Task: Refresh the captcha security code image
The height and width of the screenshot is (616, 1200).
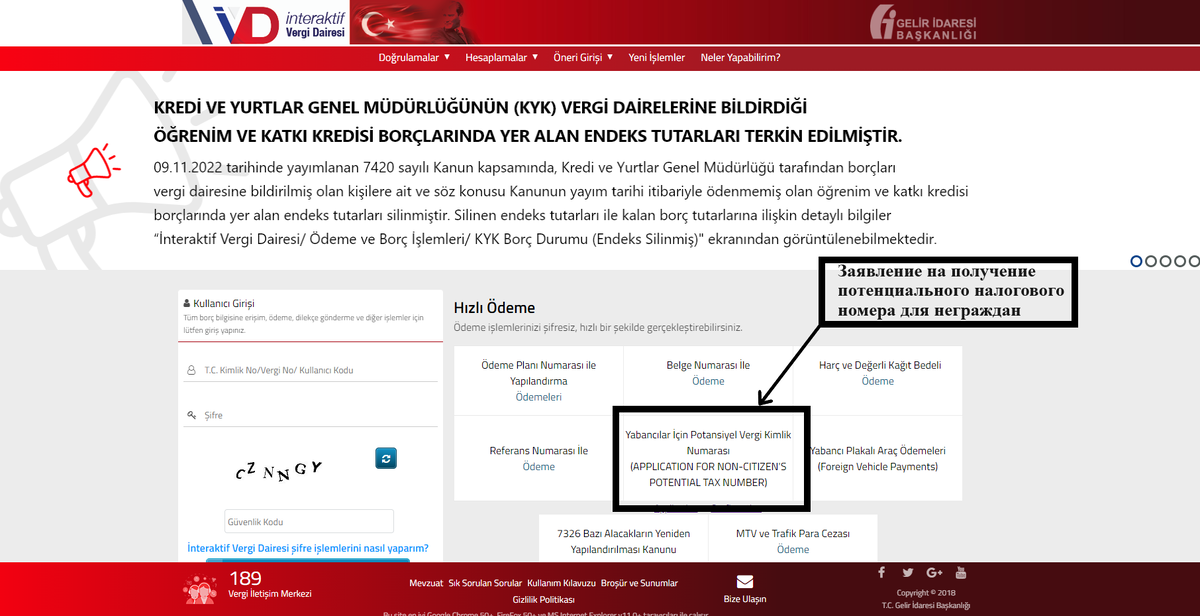Action: tap(386, 458)
